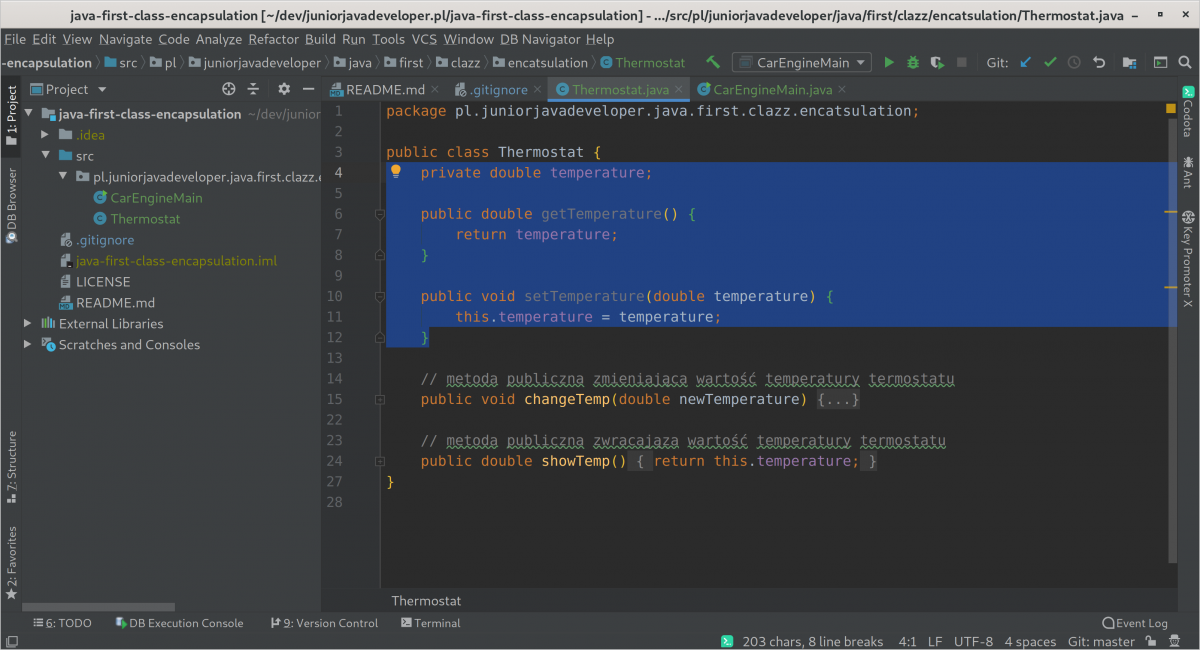1200x650 pixels.
Task: Open the Refactor menu
Action: coord(274,39)
